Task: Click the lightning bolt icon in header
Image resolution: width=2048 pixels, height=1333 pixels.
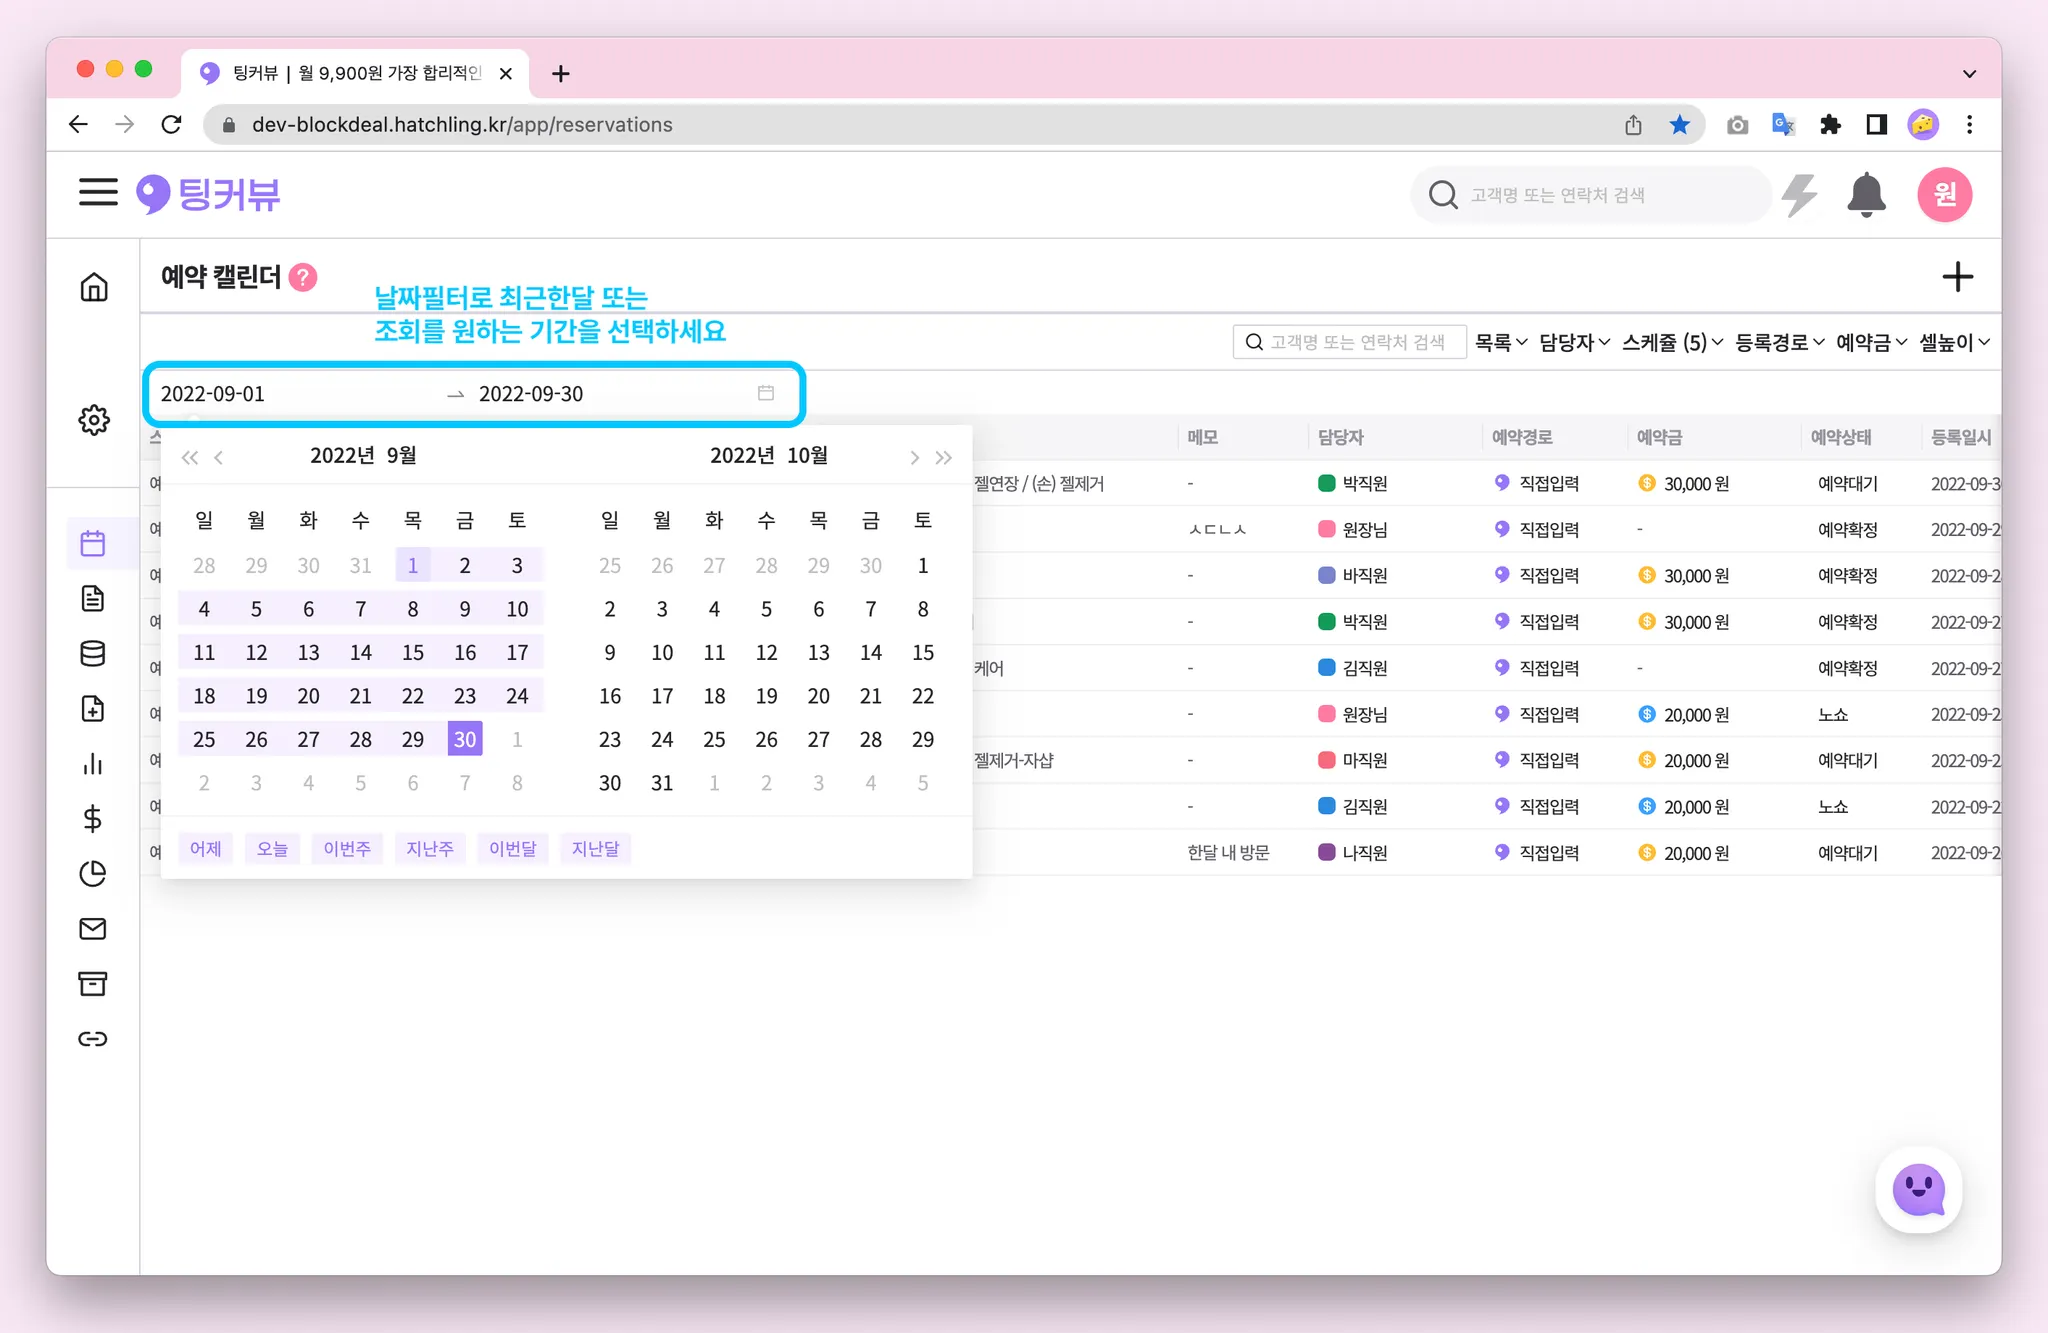Action: [x=1800, y=194]
